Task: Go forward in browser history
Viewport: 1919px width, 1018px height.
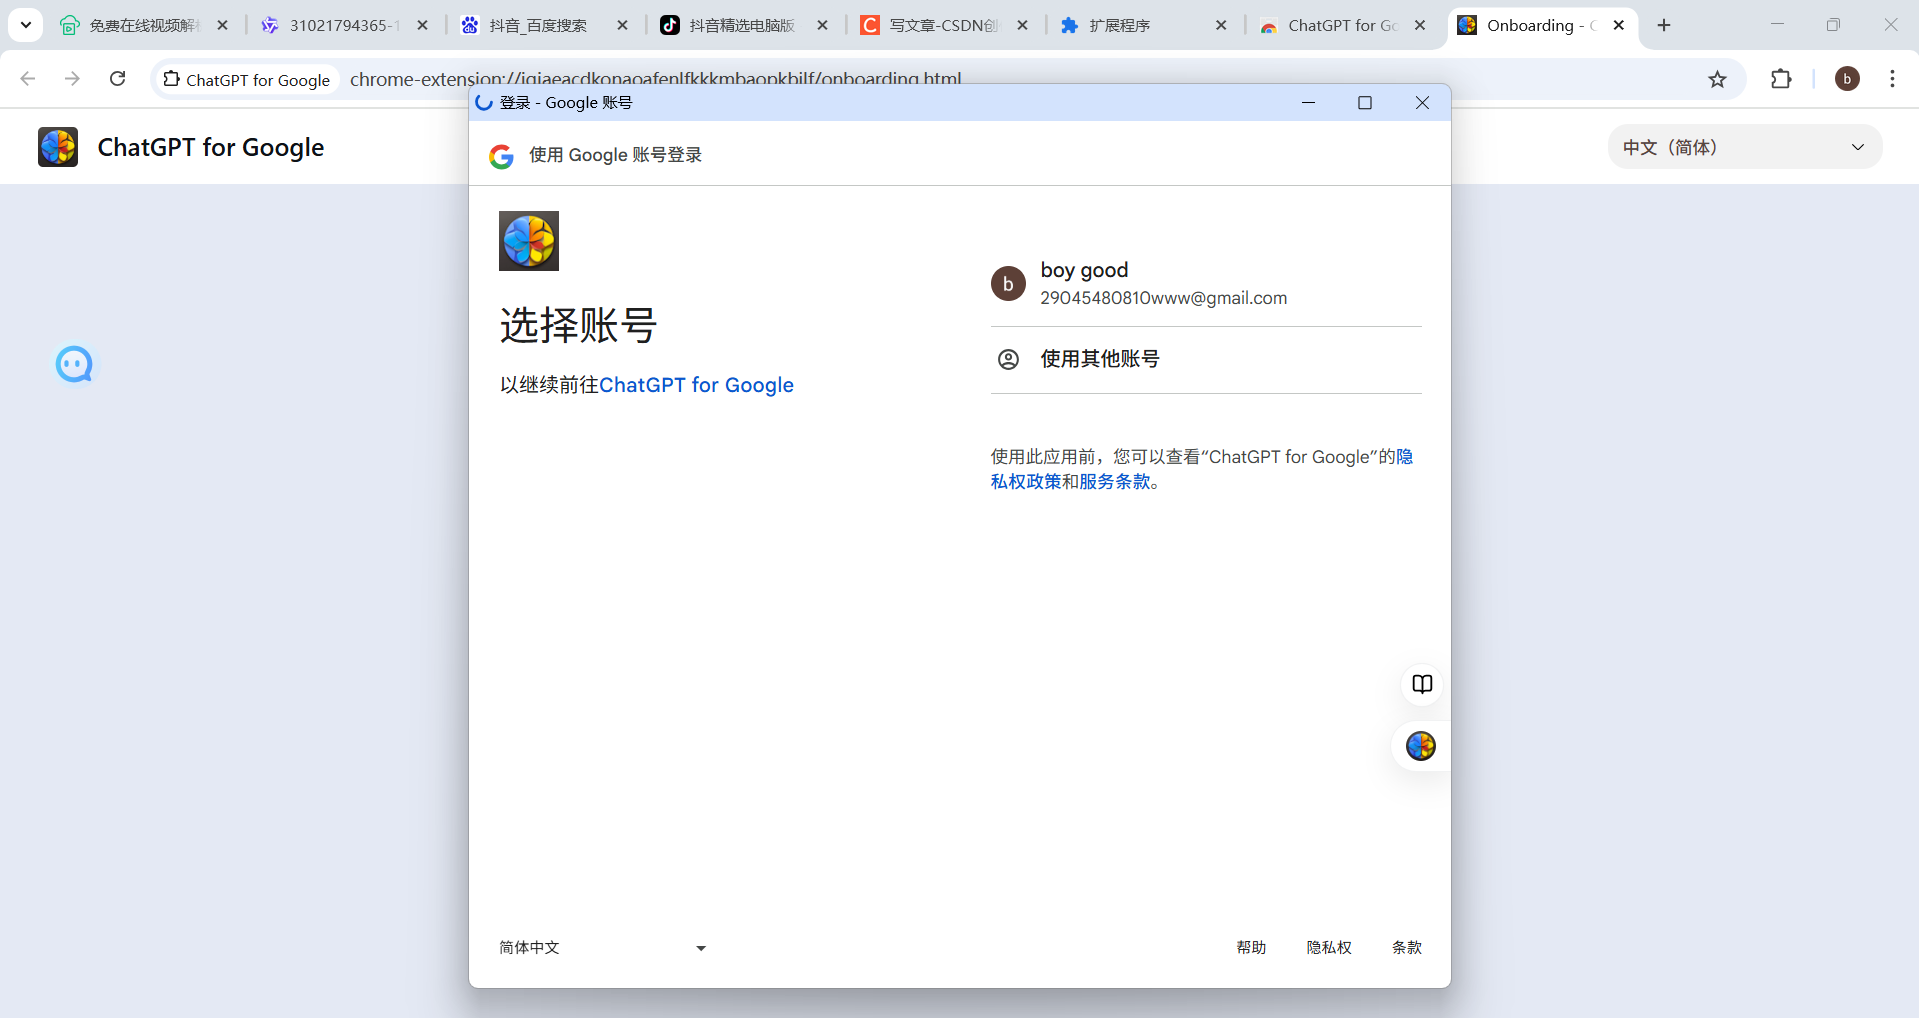Action: point(72,79)
